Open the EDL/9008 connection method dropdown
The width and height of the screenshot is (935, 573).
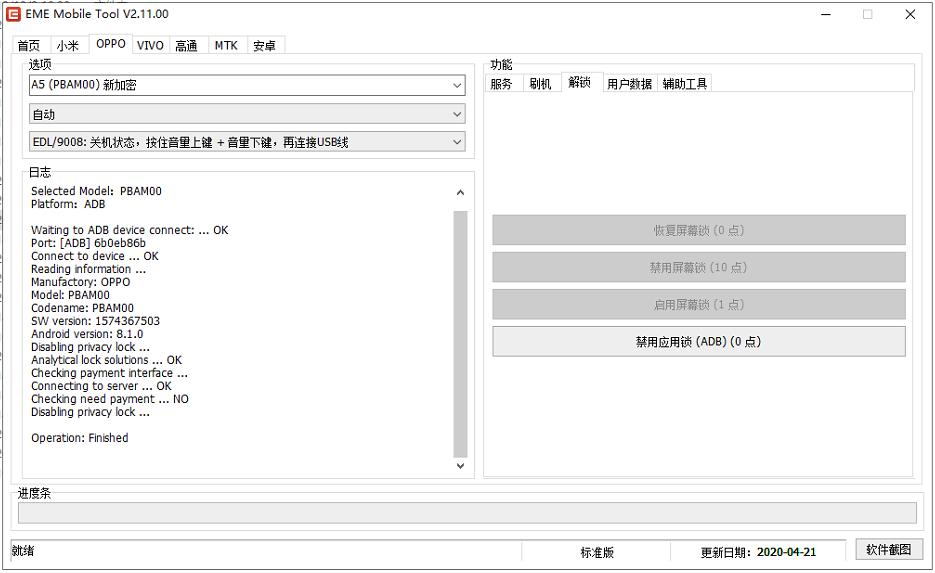[x=247, y=142]
